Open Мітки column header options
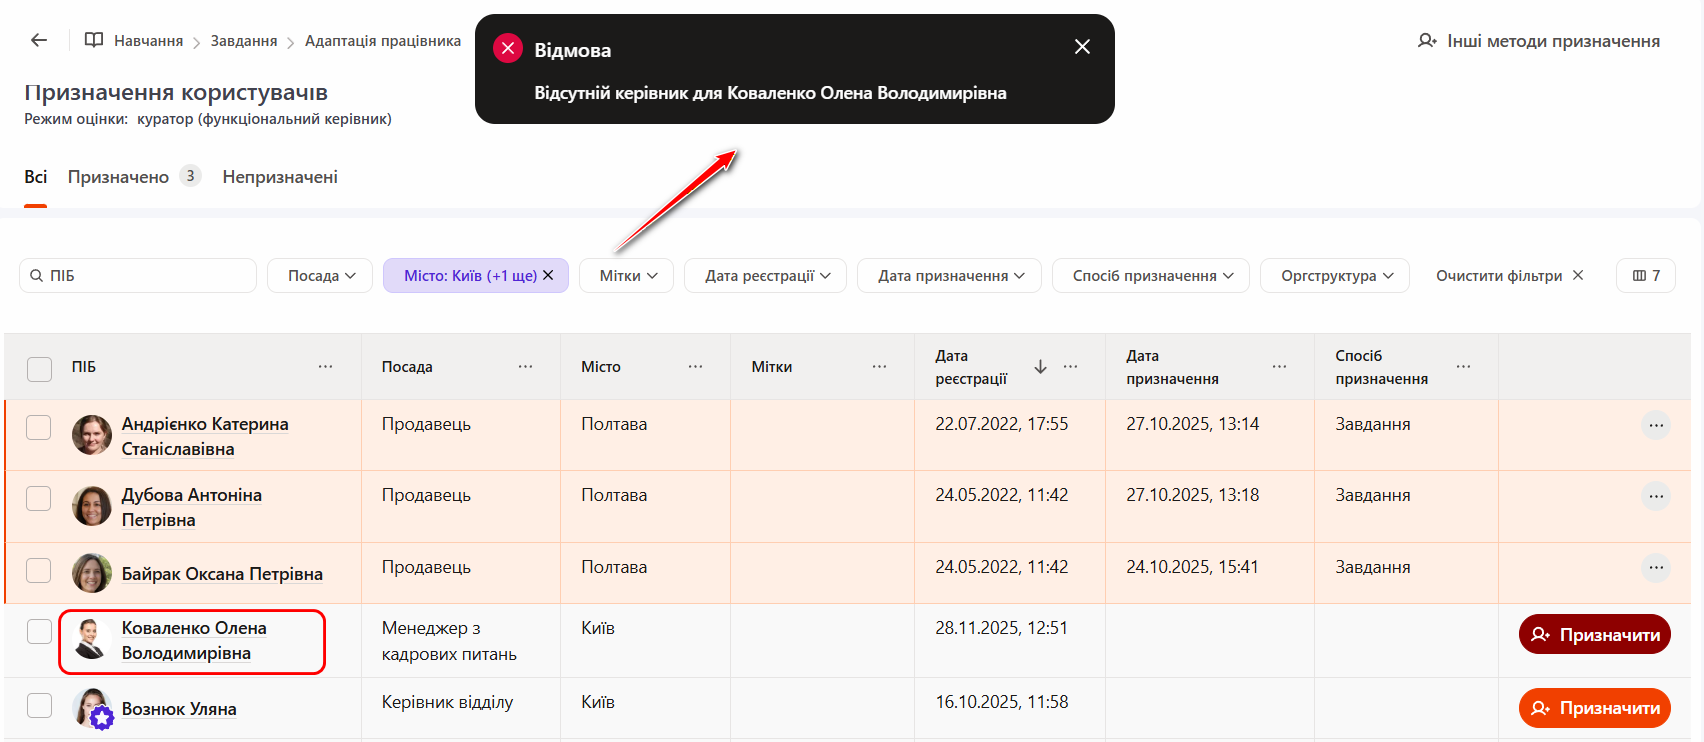The width and height of the screenshot is (1704, 742). pos(879,367)
